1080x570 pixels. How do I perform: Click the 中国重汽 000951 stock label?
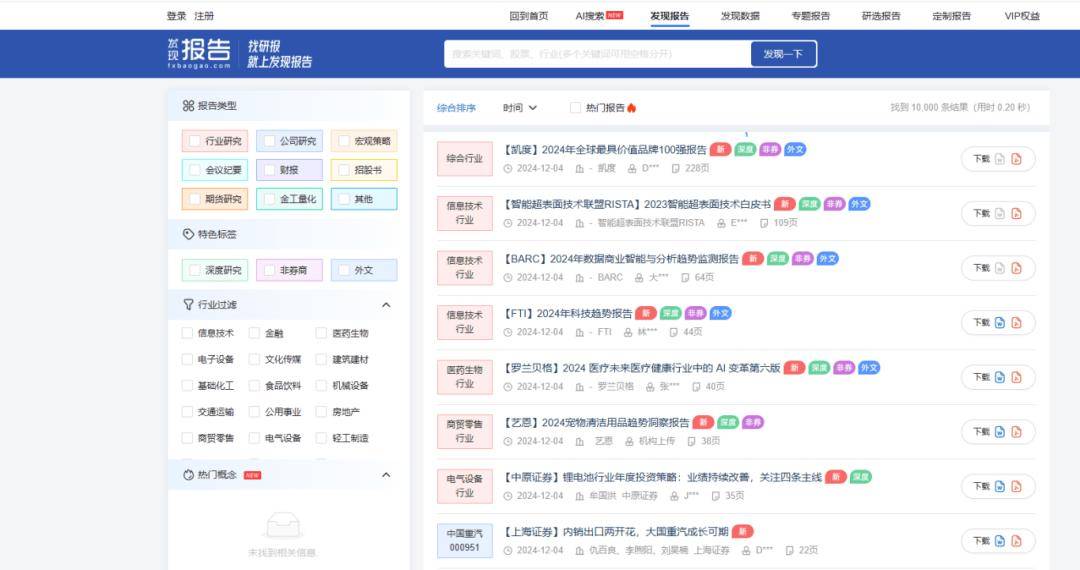[464, 540]
